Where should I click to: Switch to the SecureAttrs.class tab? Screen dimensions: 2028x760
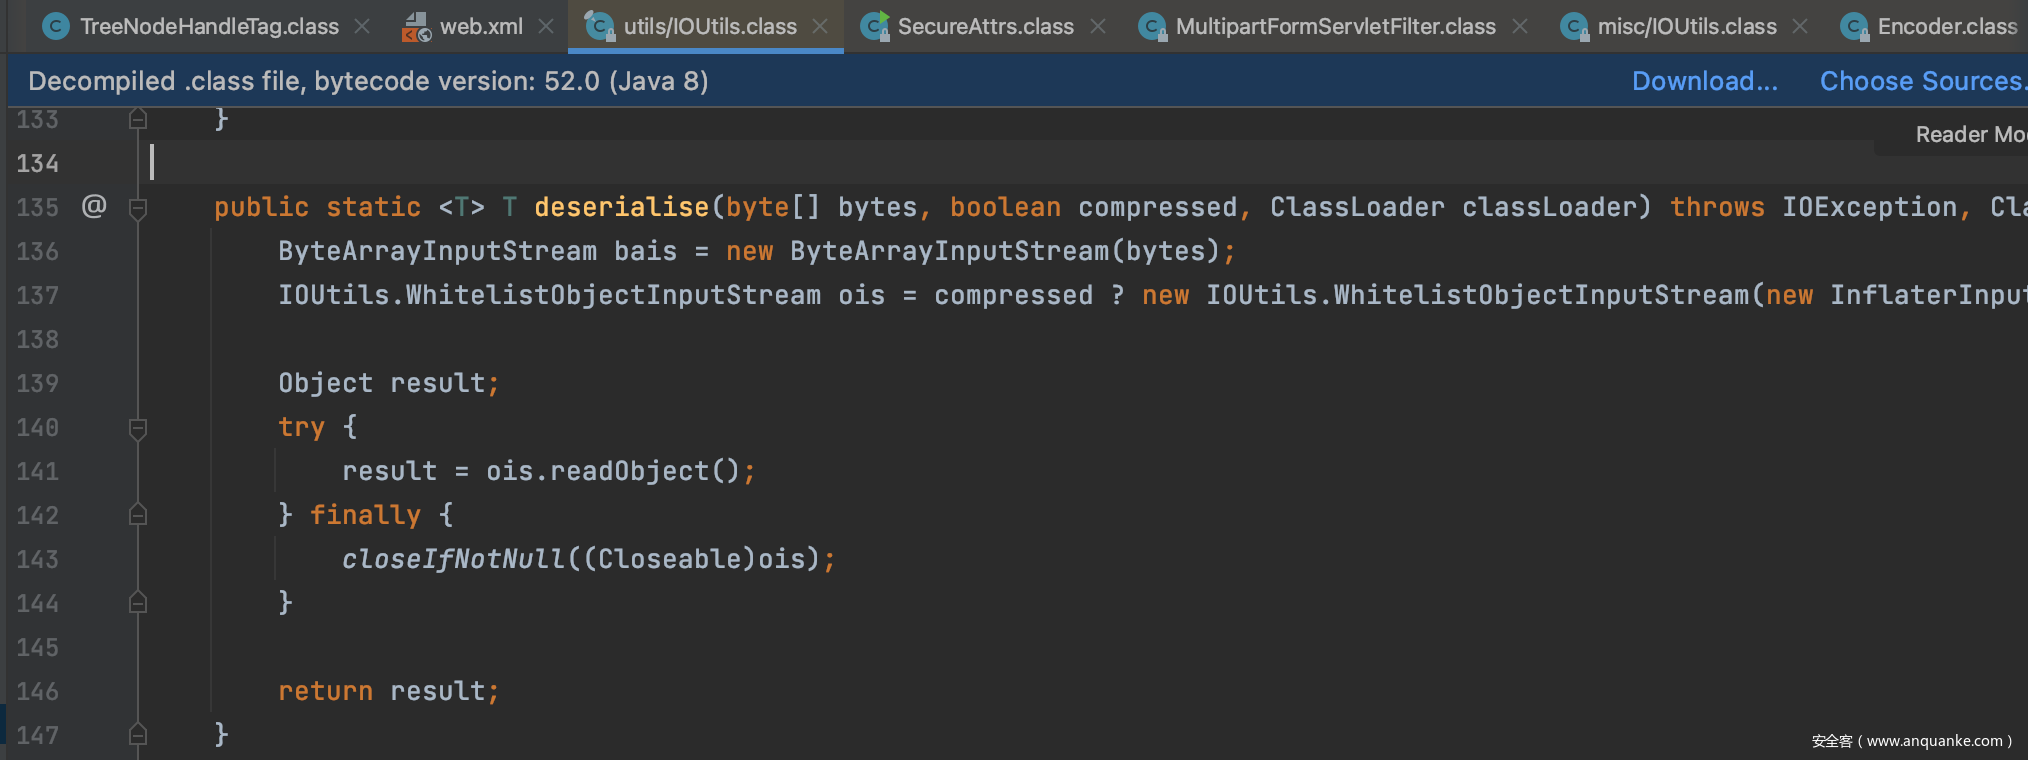point(985,27)
